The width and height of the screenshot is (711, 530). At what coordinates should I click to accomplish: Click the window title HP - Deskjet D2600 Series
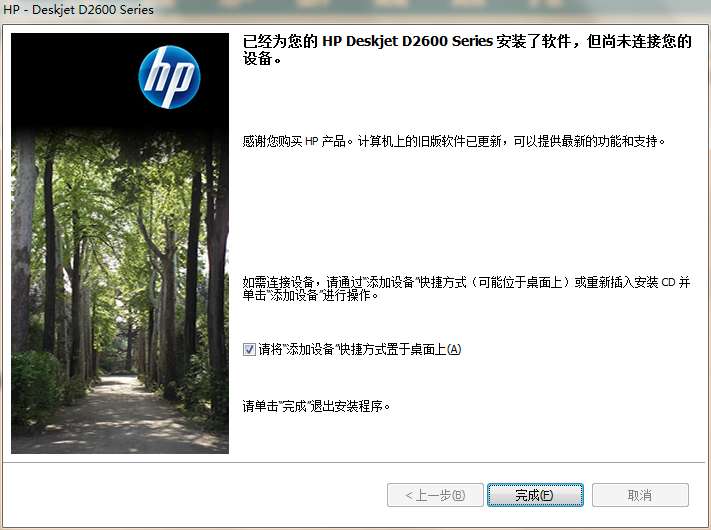pyautogui.click(x=78, y=10)
